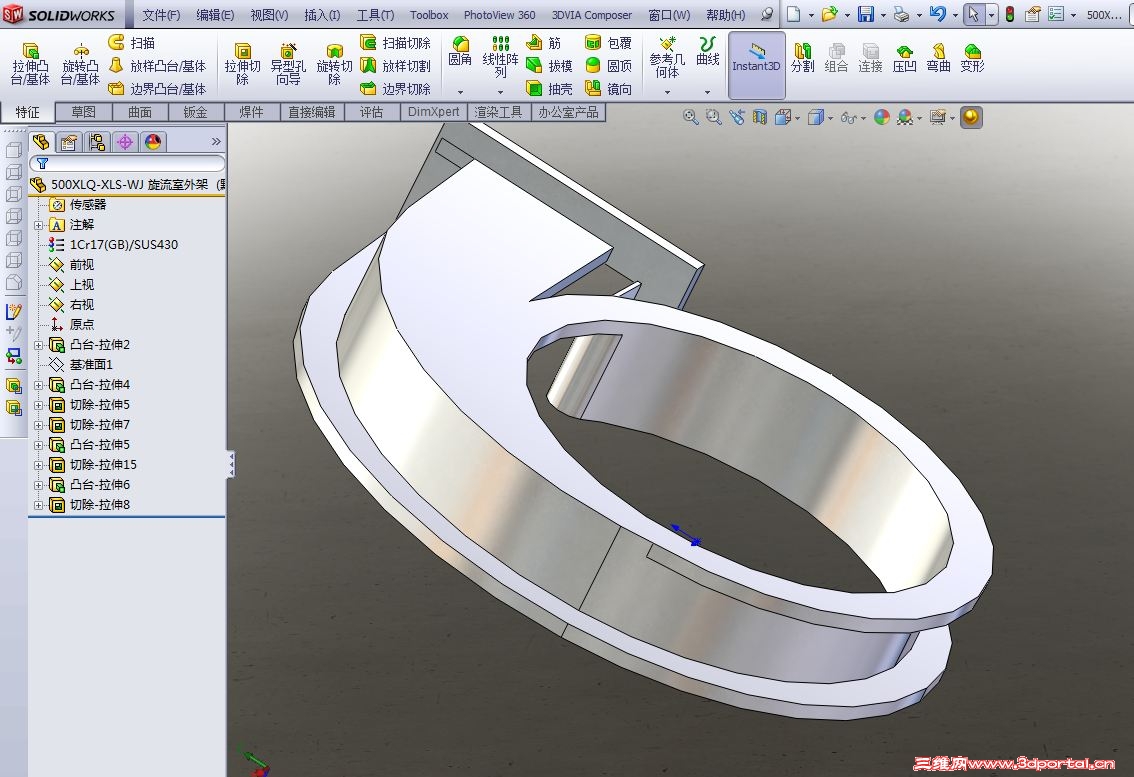1134x777 pixels.
Task: Click the Undo toolbar icon
Action: [x=937, y=14]
